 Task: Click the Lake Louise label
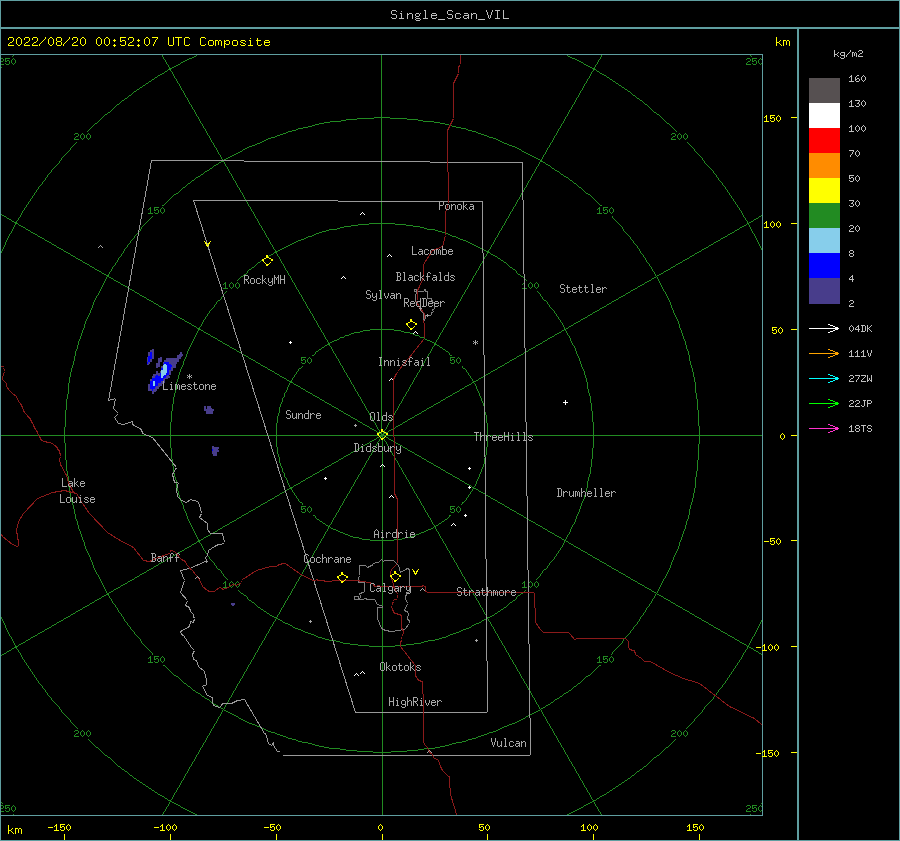(x=77, y=491)
